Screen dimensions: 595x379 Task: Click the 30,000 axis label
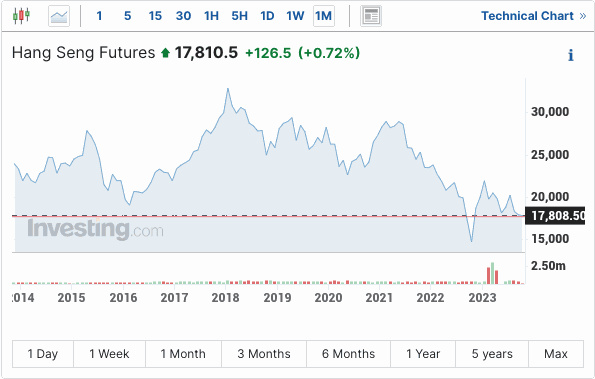point(550,112)
